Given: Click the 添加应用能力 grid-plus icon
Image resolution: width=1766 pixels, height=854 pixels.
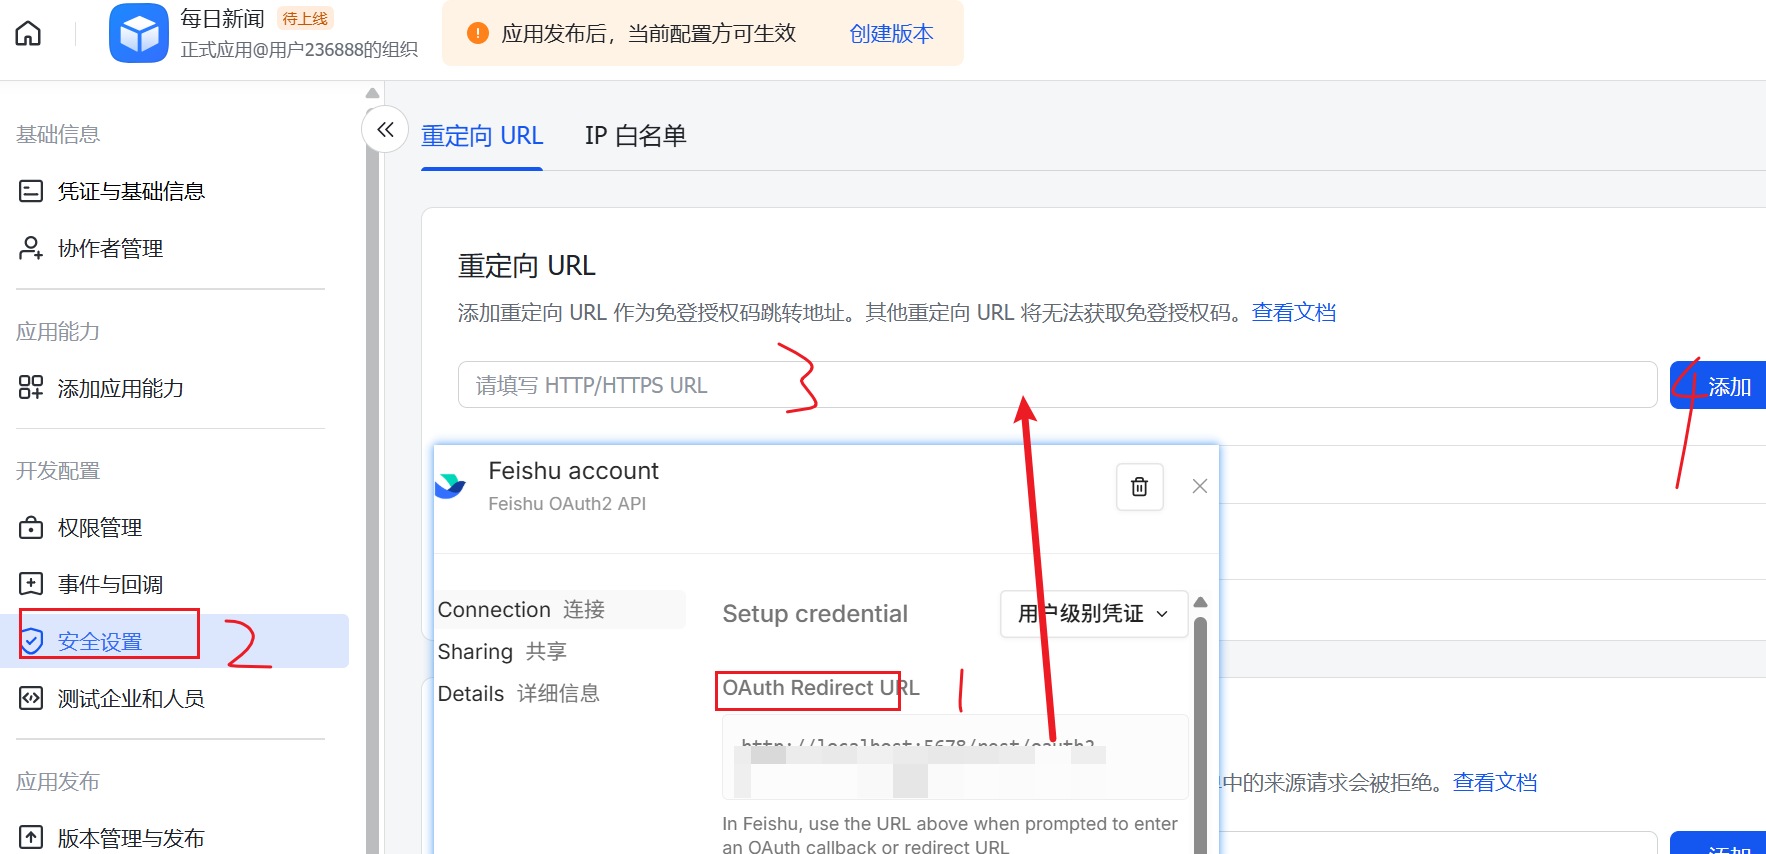Looking at the screenshot, I should click(x=31, y=388).
